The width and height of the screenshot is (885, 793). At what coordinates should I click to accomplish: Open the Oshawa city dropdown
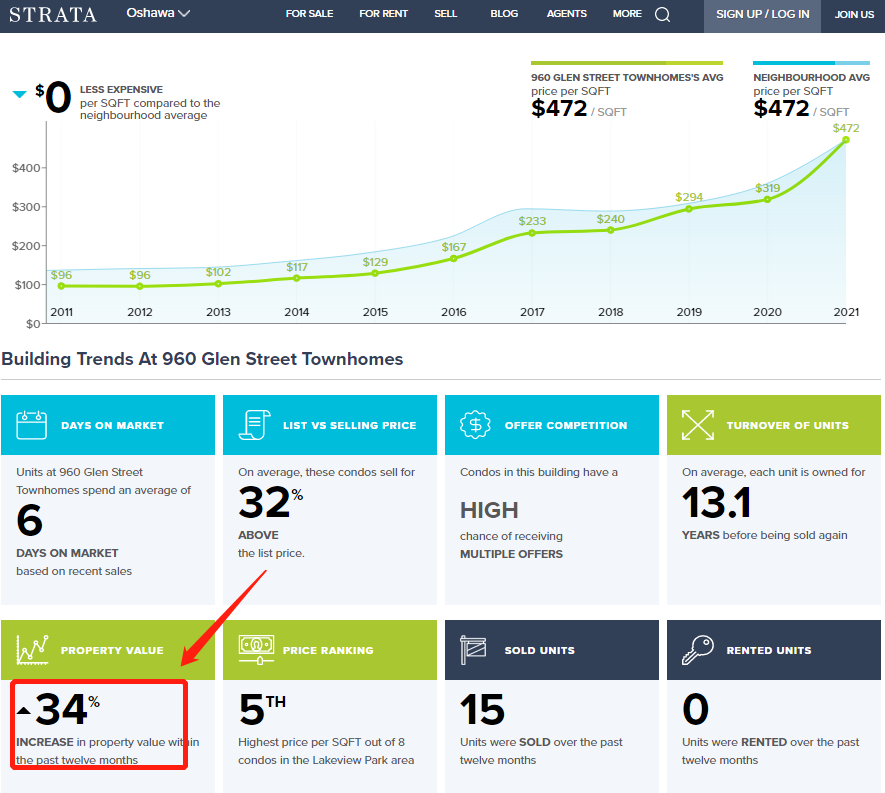click(x=158, y=14)
